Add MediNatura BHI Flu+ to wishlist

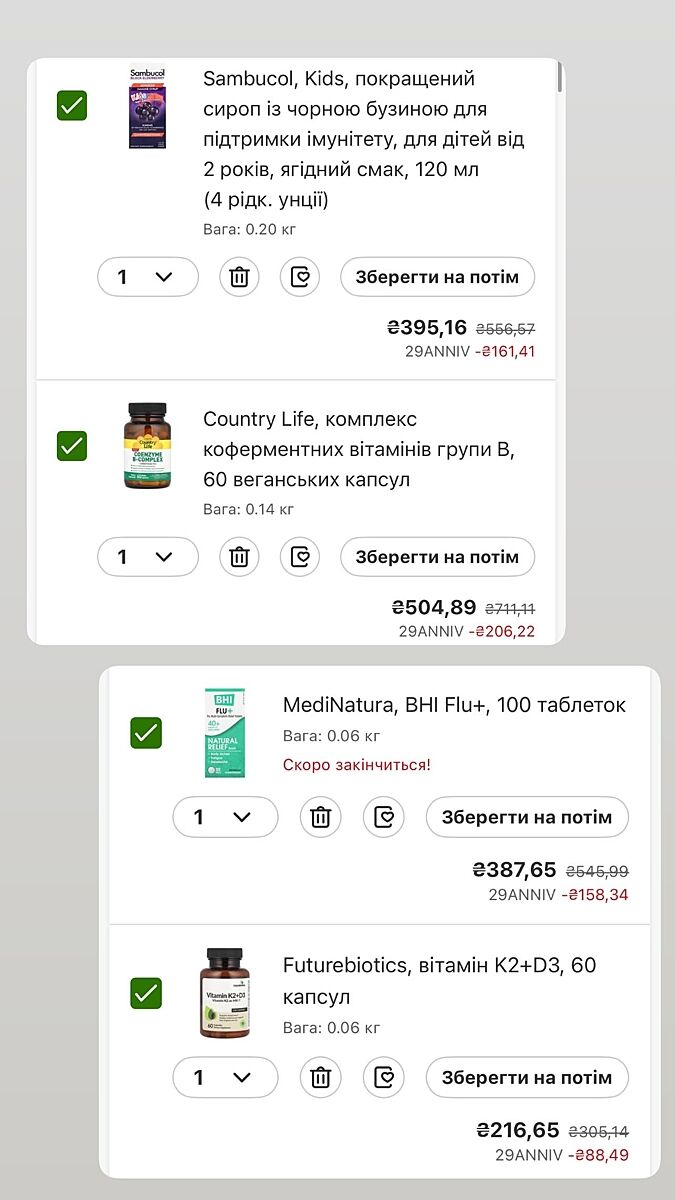click(x=383, y=817)
